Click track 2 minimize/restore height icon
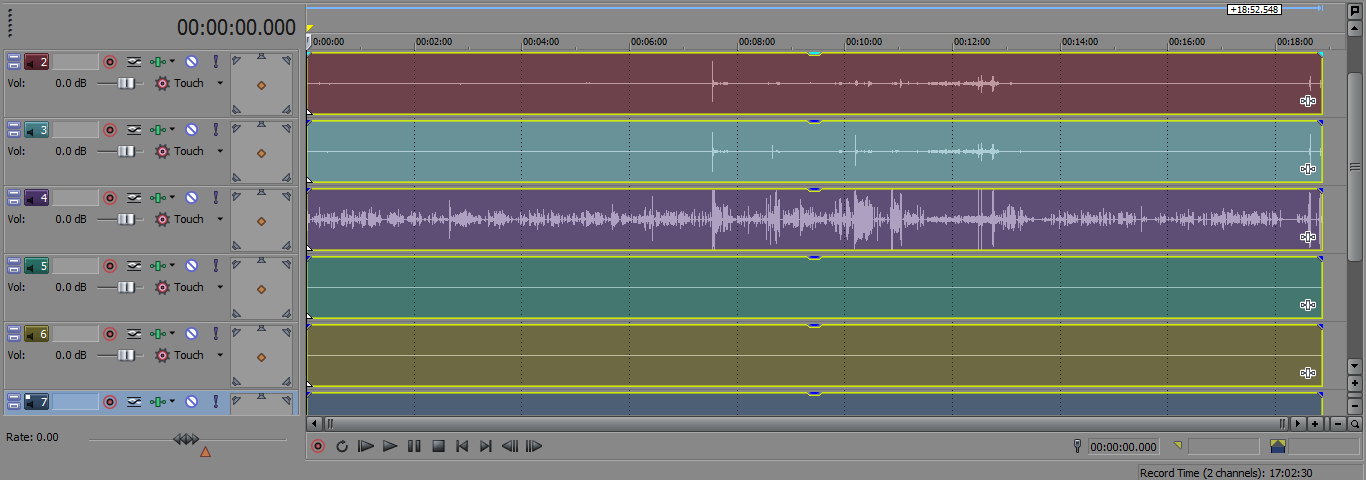The image size is (1366, 480). tap(14, 62)
